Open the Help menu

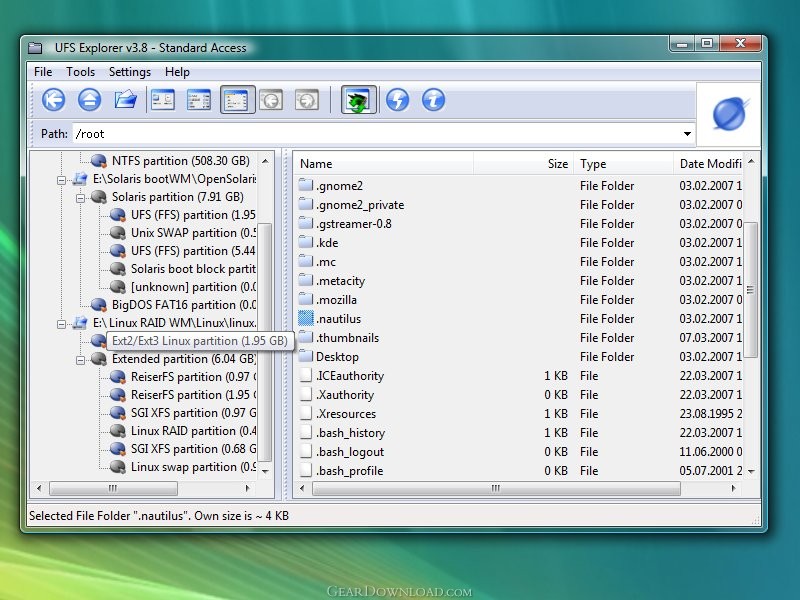click(177, 72)
